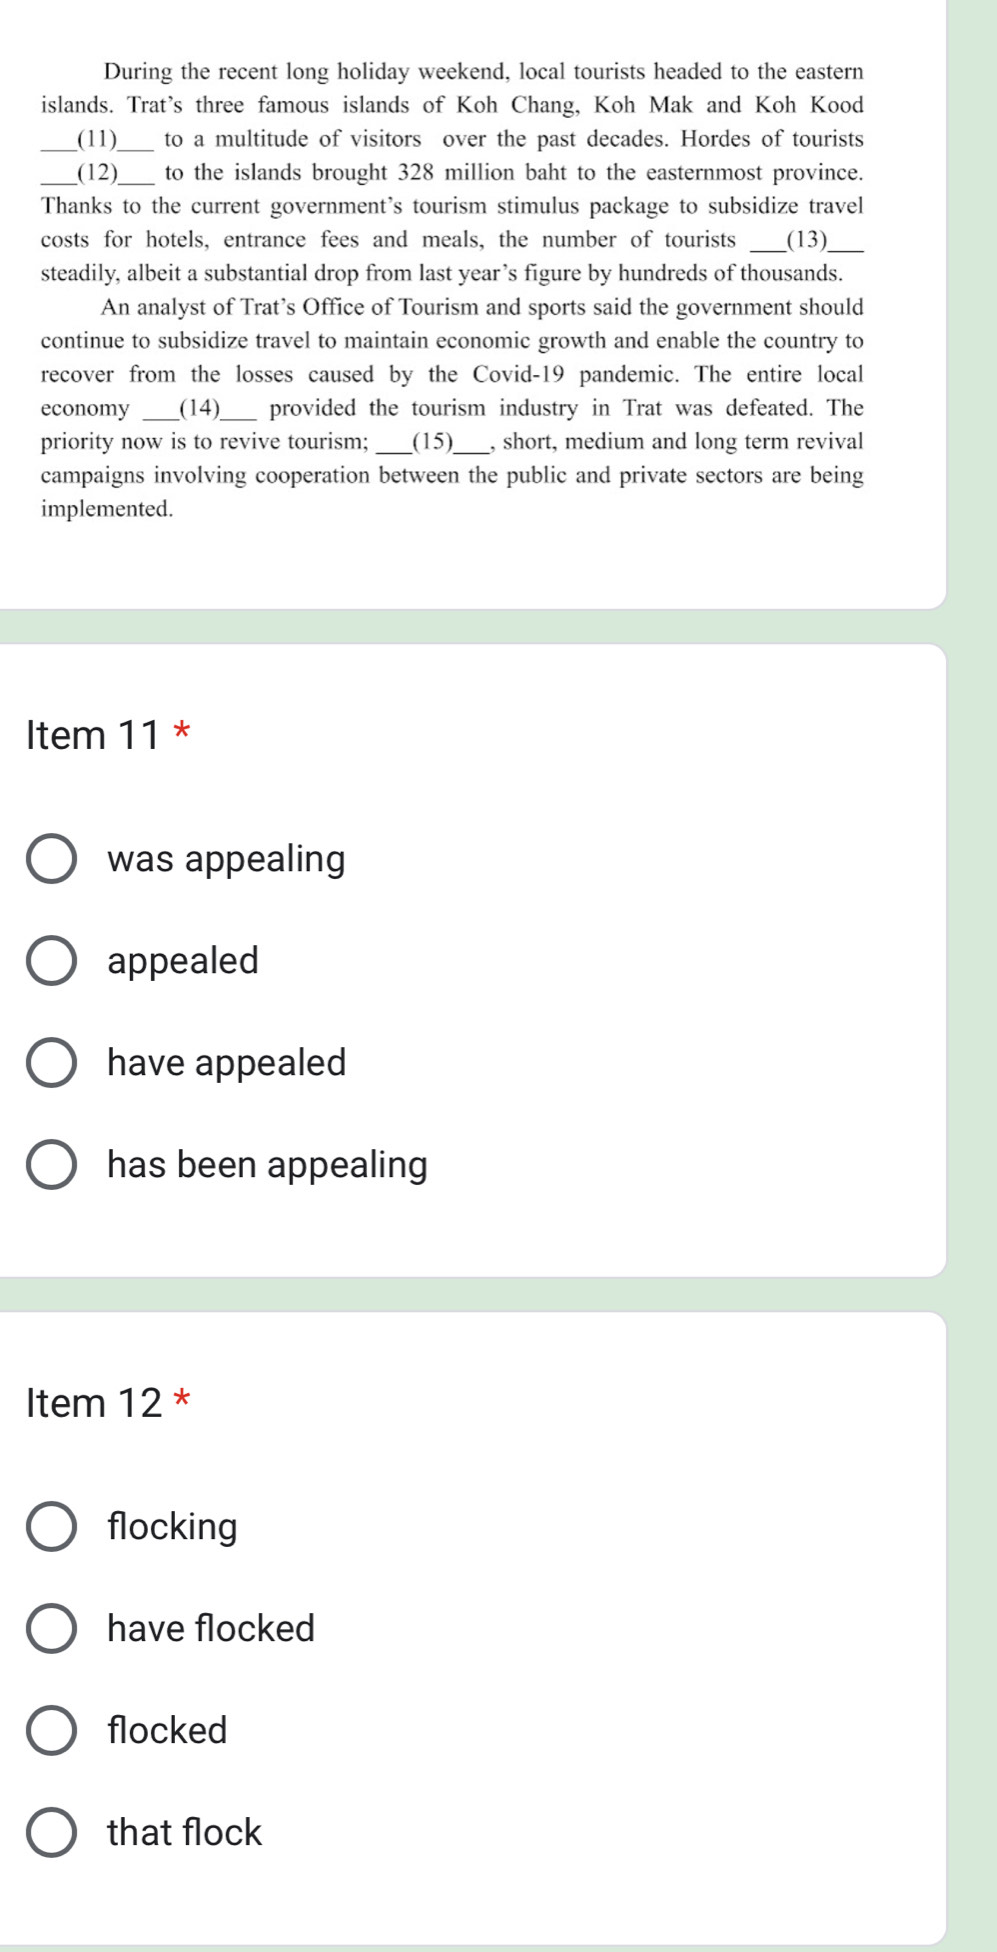
Task: Mark the 'that flock' radio button
Action: [x=51, y=1833]
